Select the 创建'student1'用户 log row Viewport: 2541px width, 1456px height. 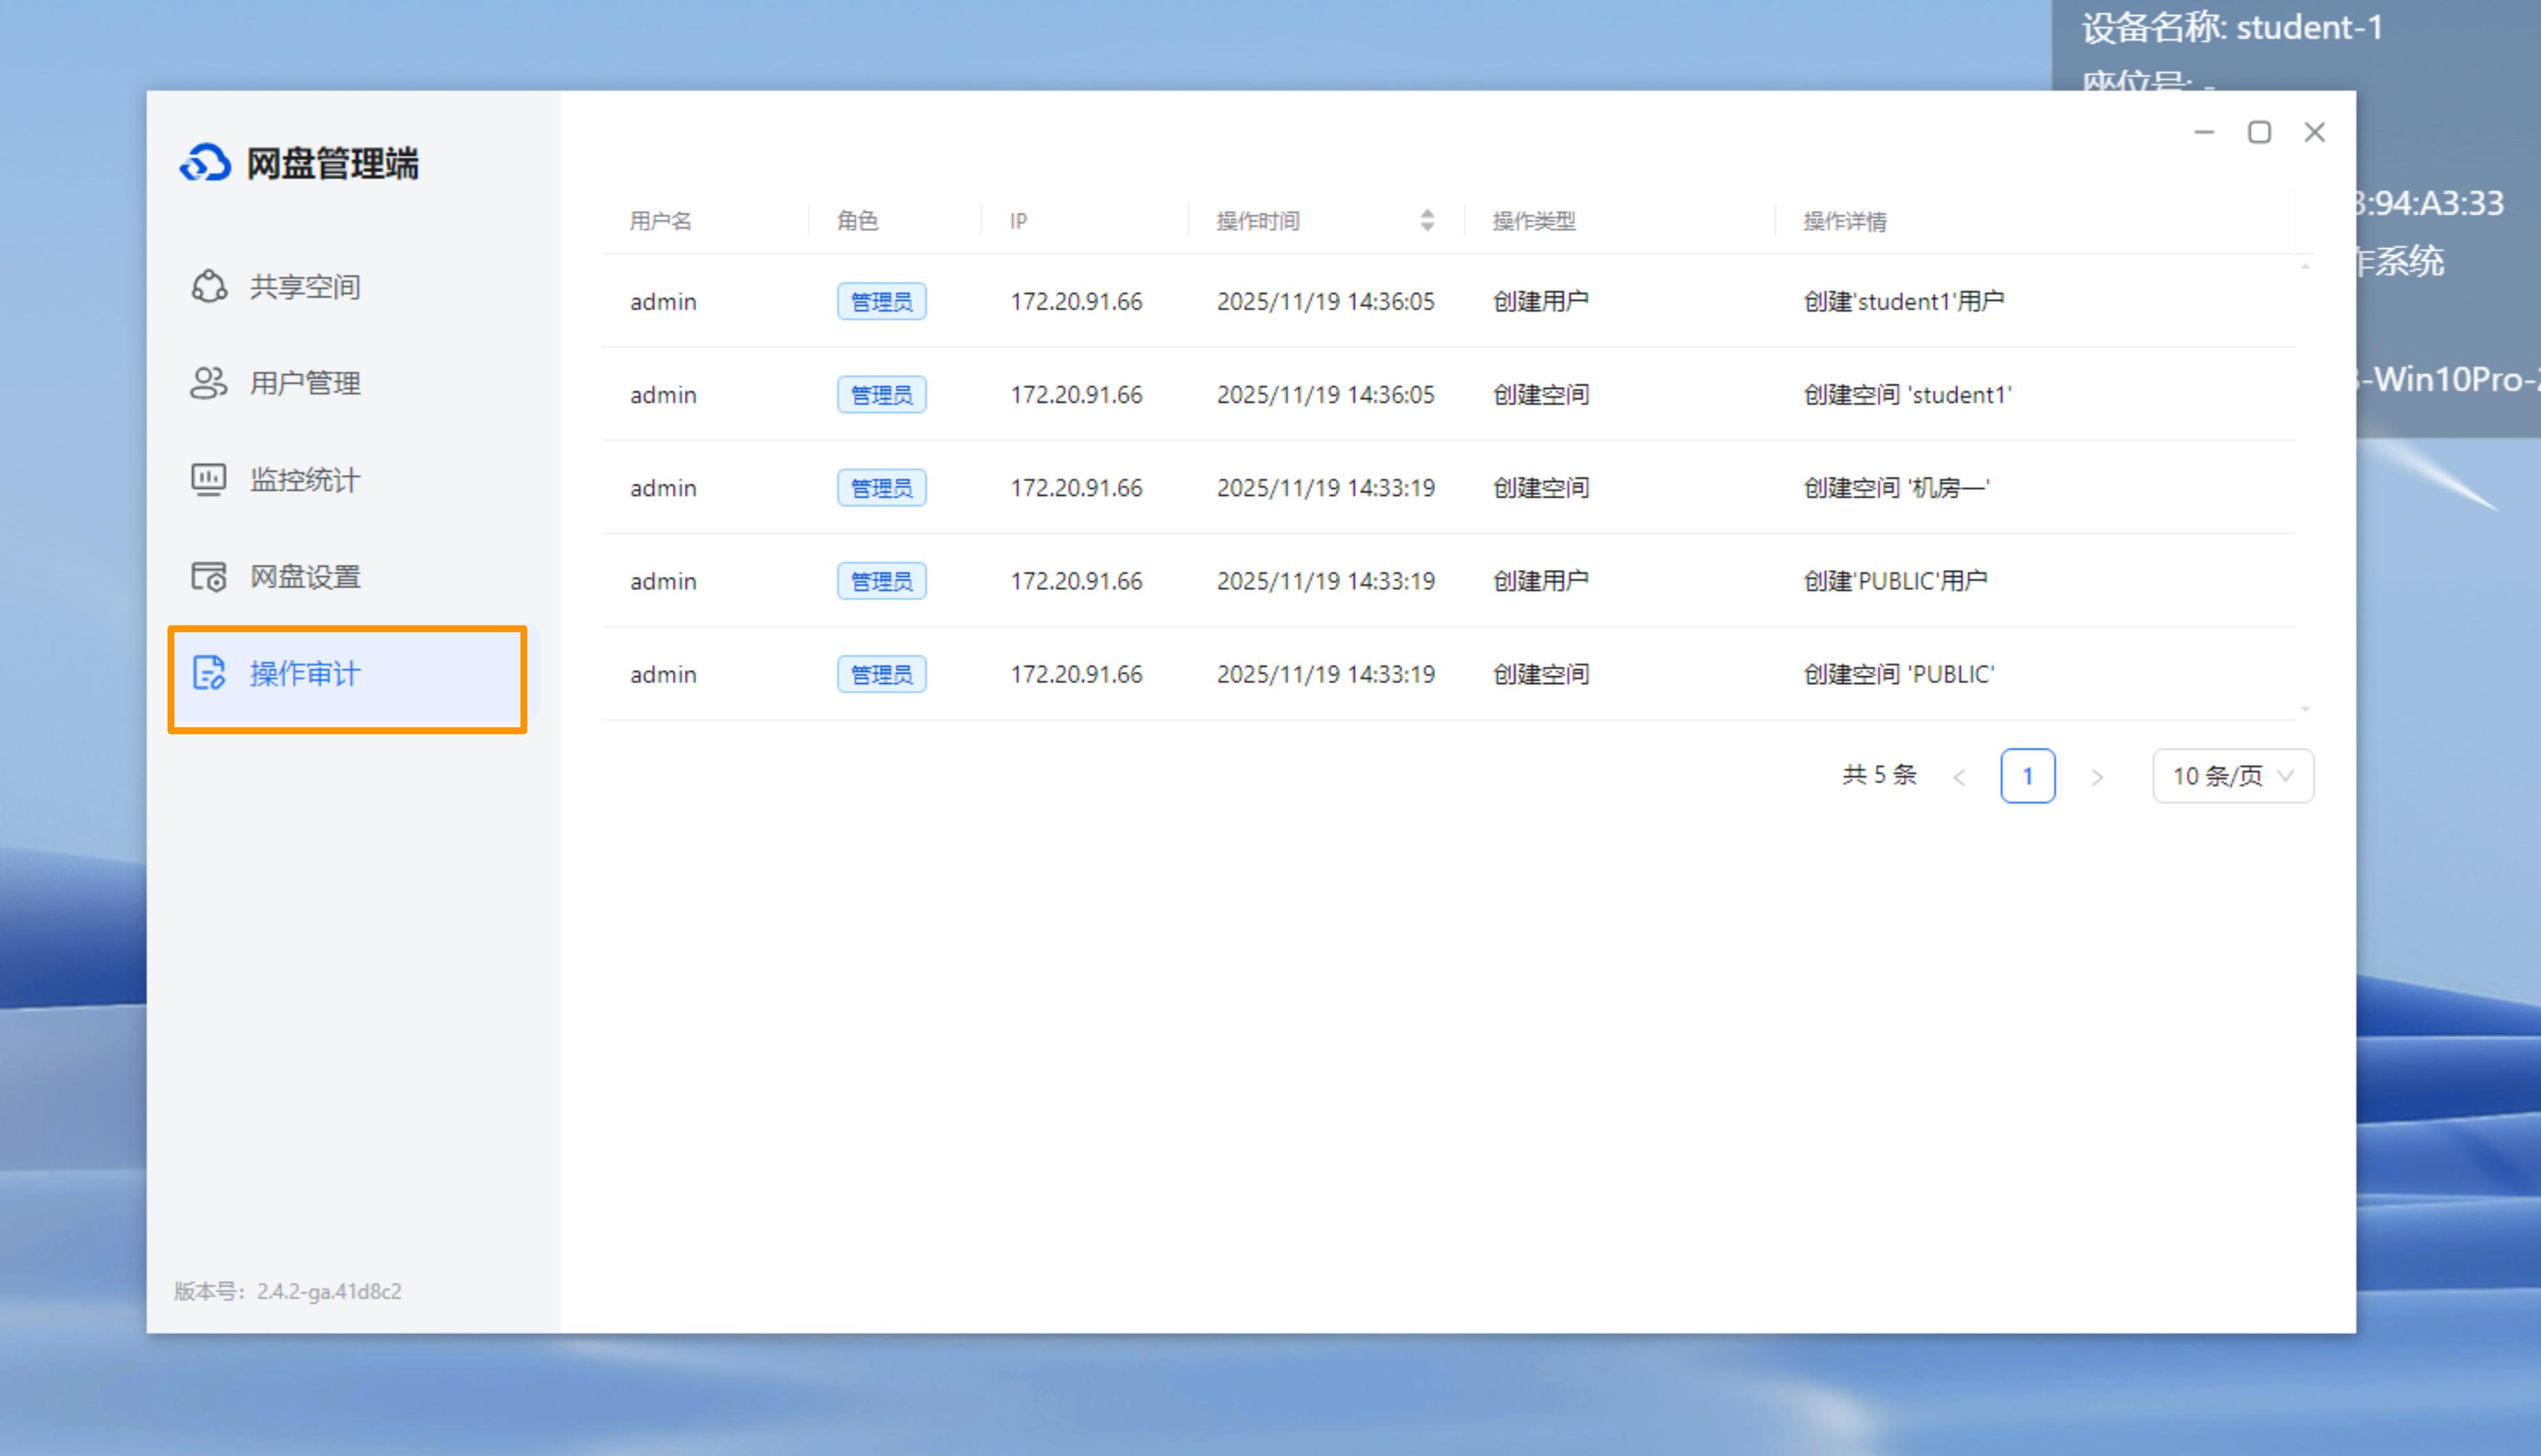[1903, 302]
